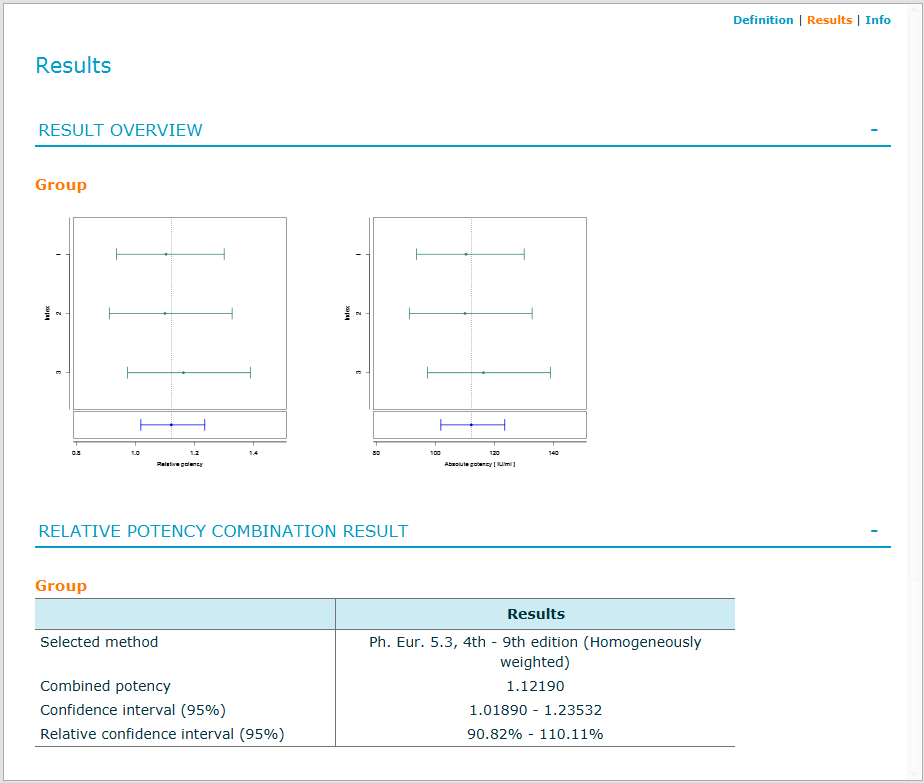924x783 pixels.
Task: Select the blue combined interval in Absolute potency plot
Action: [x=472, y=425]
